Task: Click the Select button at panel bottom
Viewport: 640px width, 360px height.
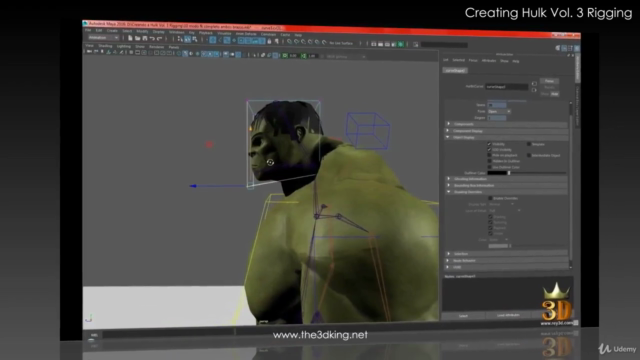Action: click(463, 316)
